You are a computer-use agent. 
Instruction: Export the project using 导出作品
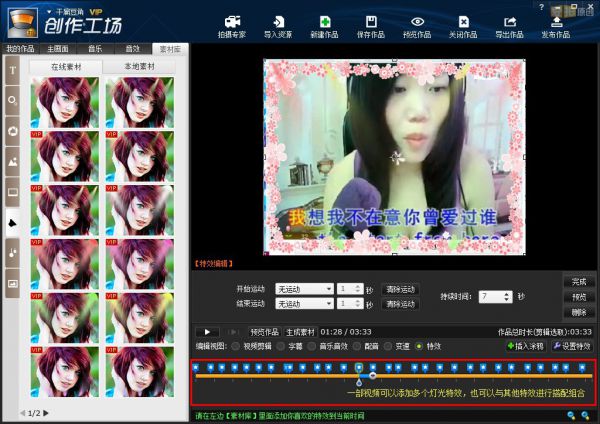pyautogui.click(x=510, y=27)
